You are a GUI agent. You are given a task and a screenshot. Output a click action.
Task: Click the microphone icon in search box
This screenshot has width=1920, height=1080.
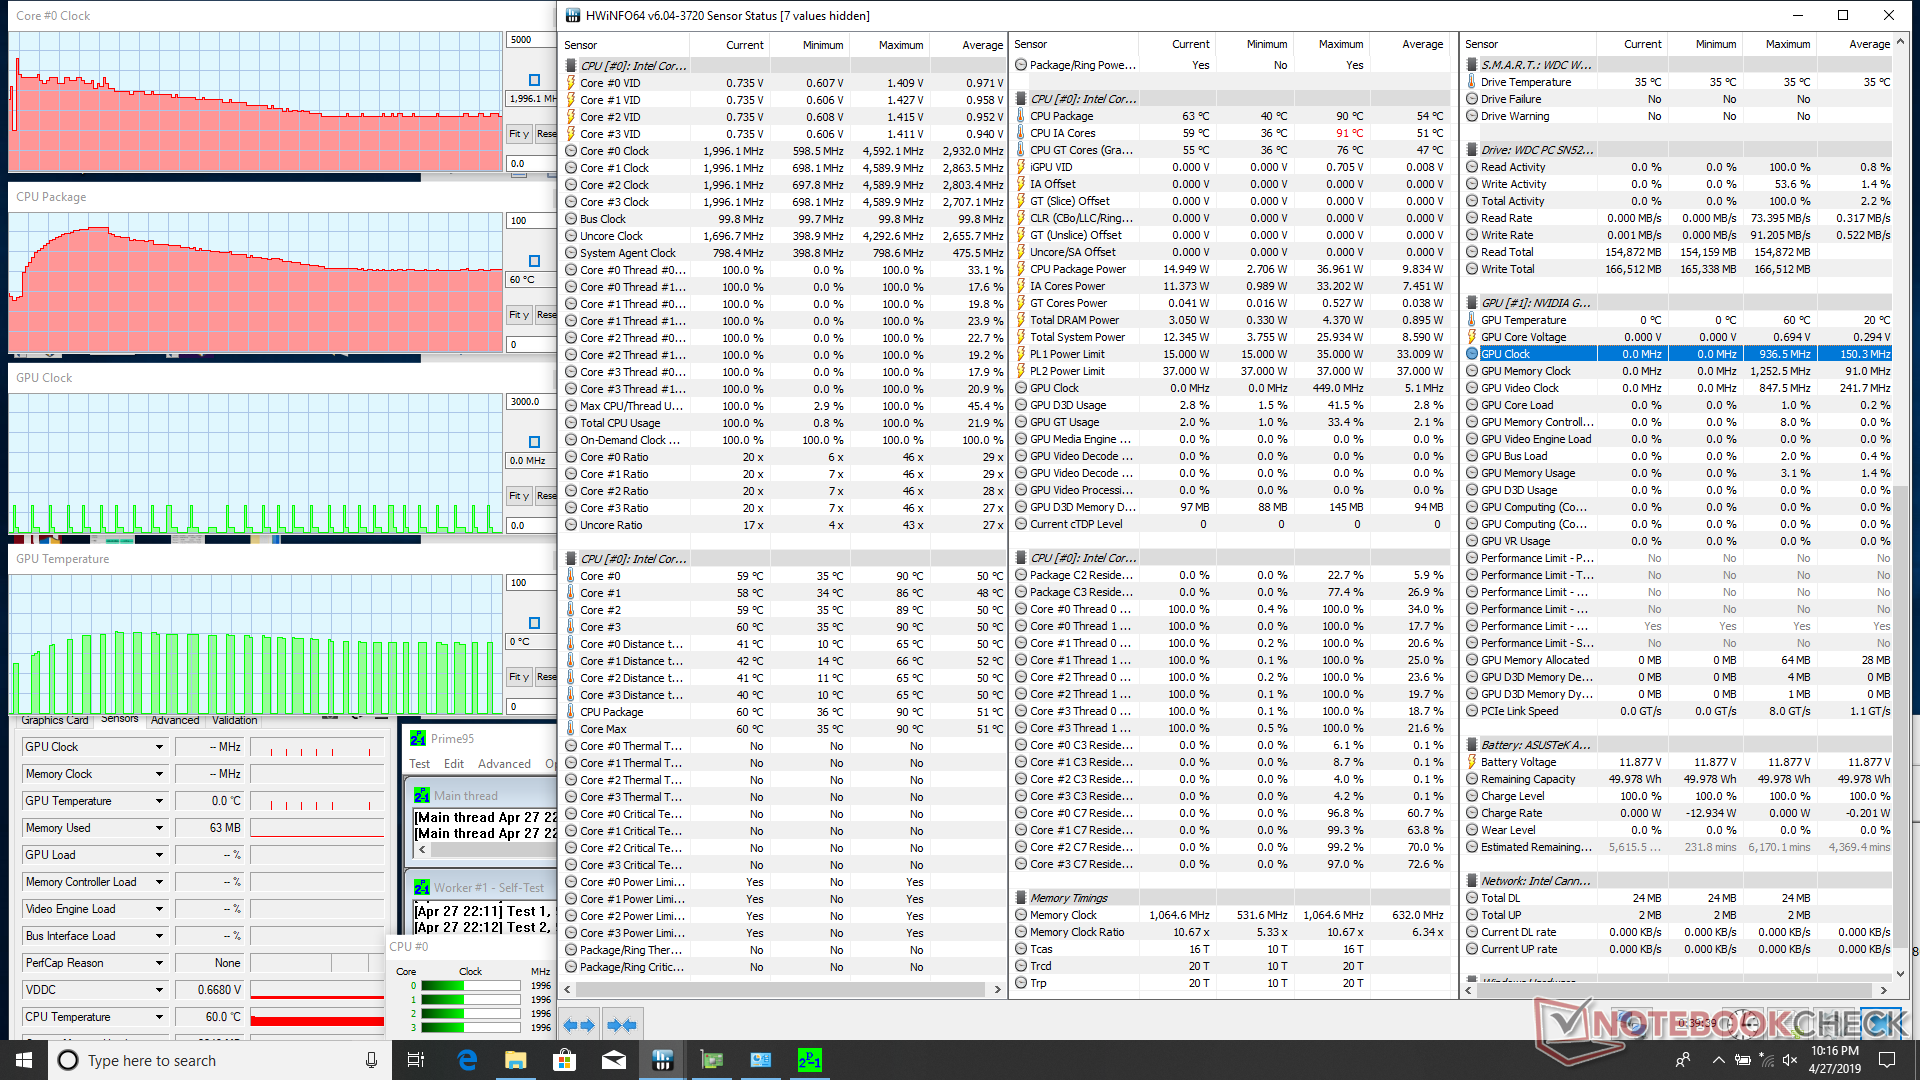pyautogui.click(x=371, y=1060)
